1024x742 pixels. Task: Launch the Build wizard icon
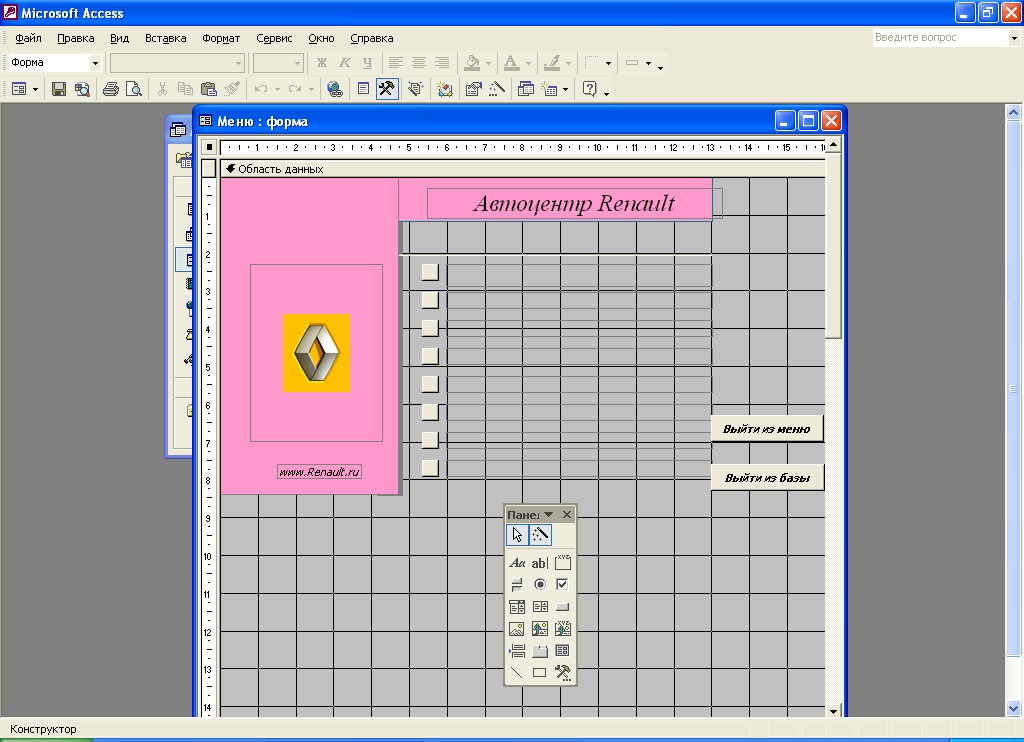497,89
